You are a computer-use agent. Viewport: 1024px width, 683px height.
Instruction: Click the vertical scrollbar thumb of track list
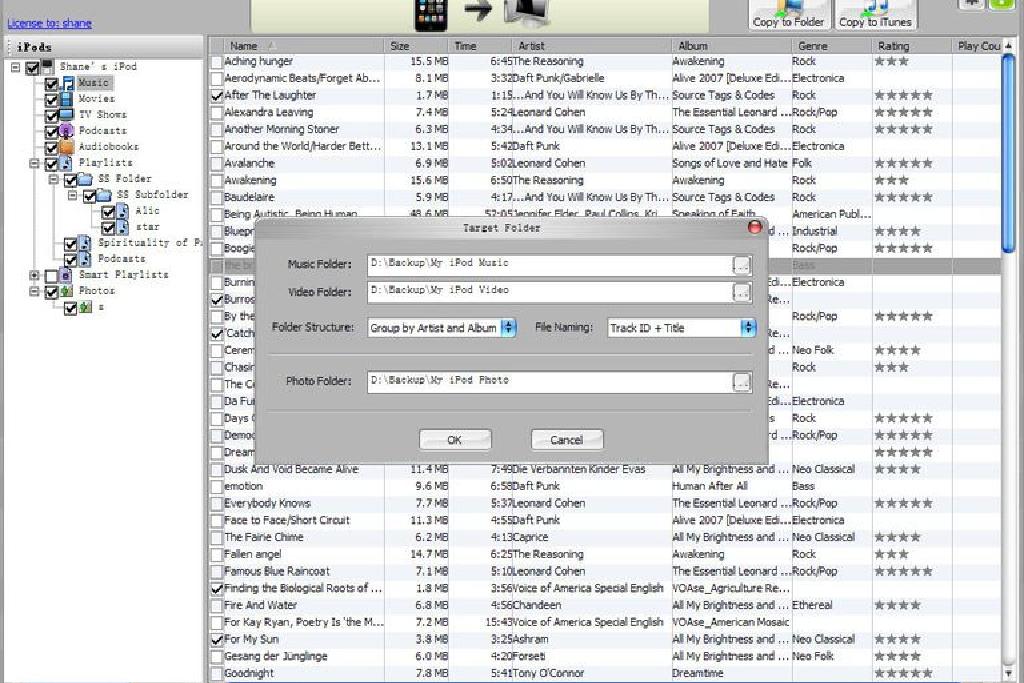(1009, 154)
